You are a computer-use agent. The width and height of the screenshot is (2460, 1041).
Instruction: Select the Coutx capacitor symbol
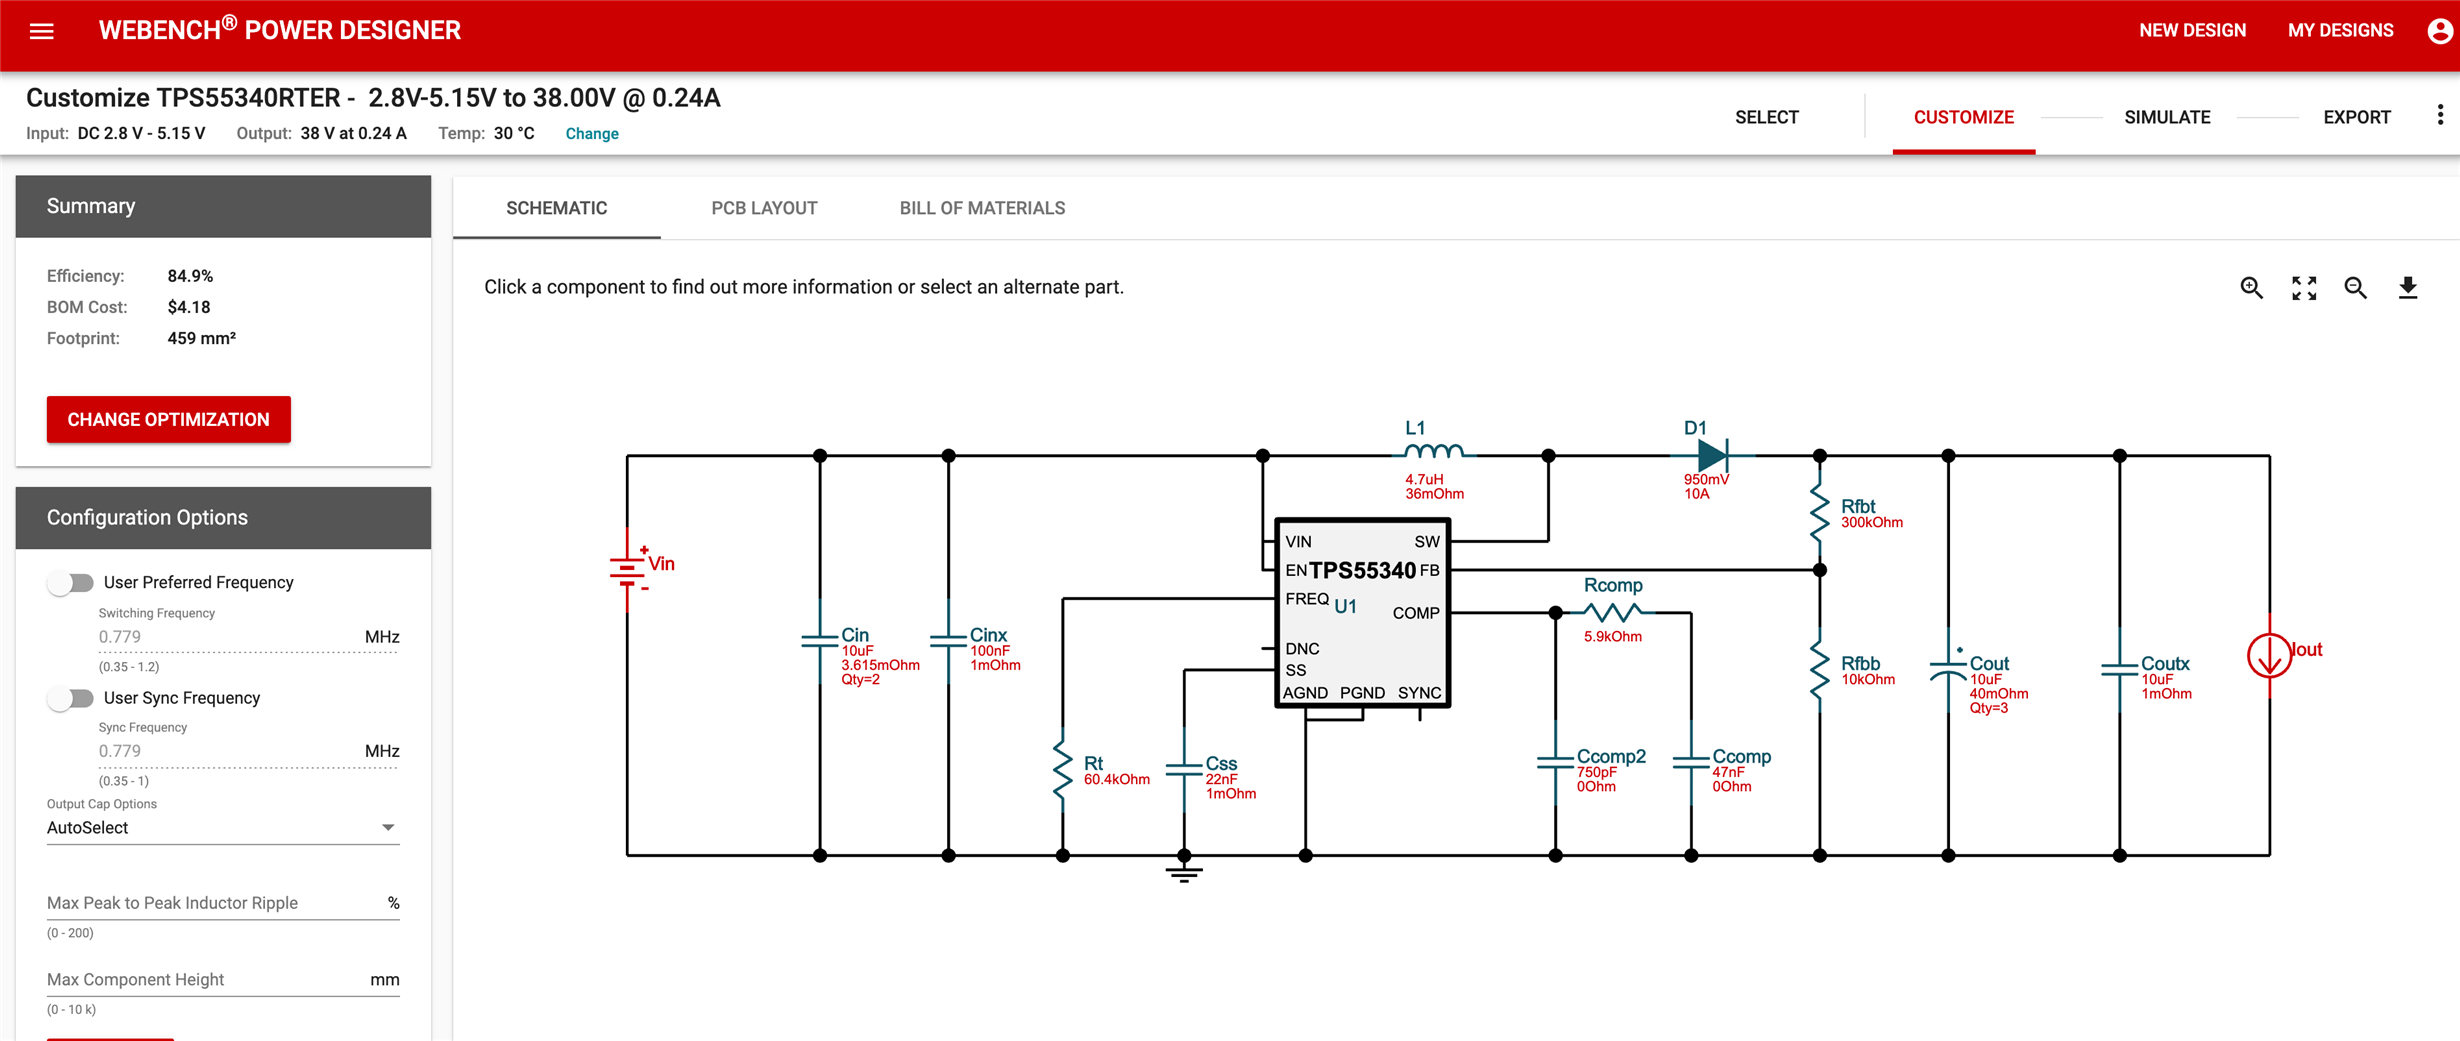(2119, 668)
